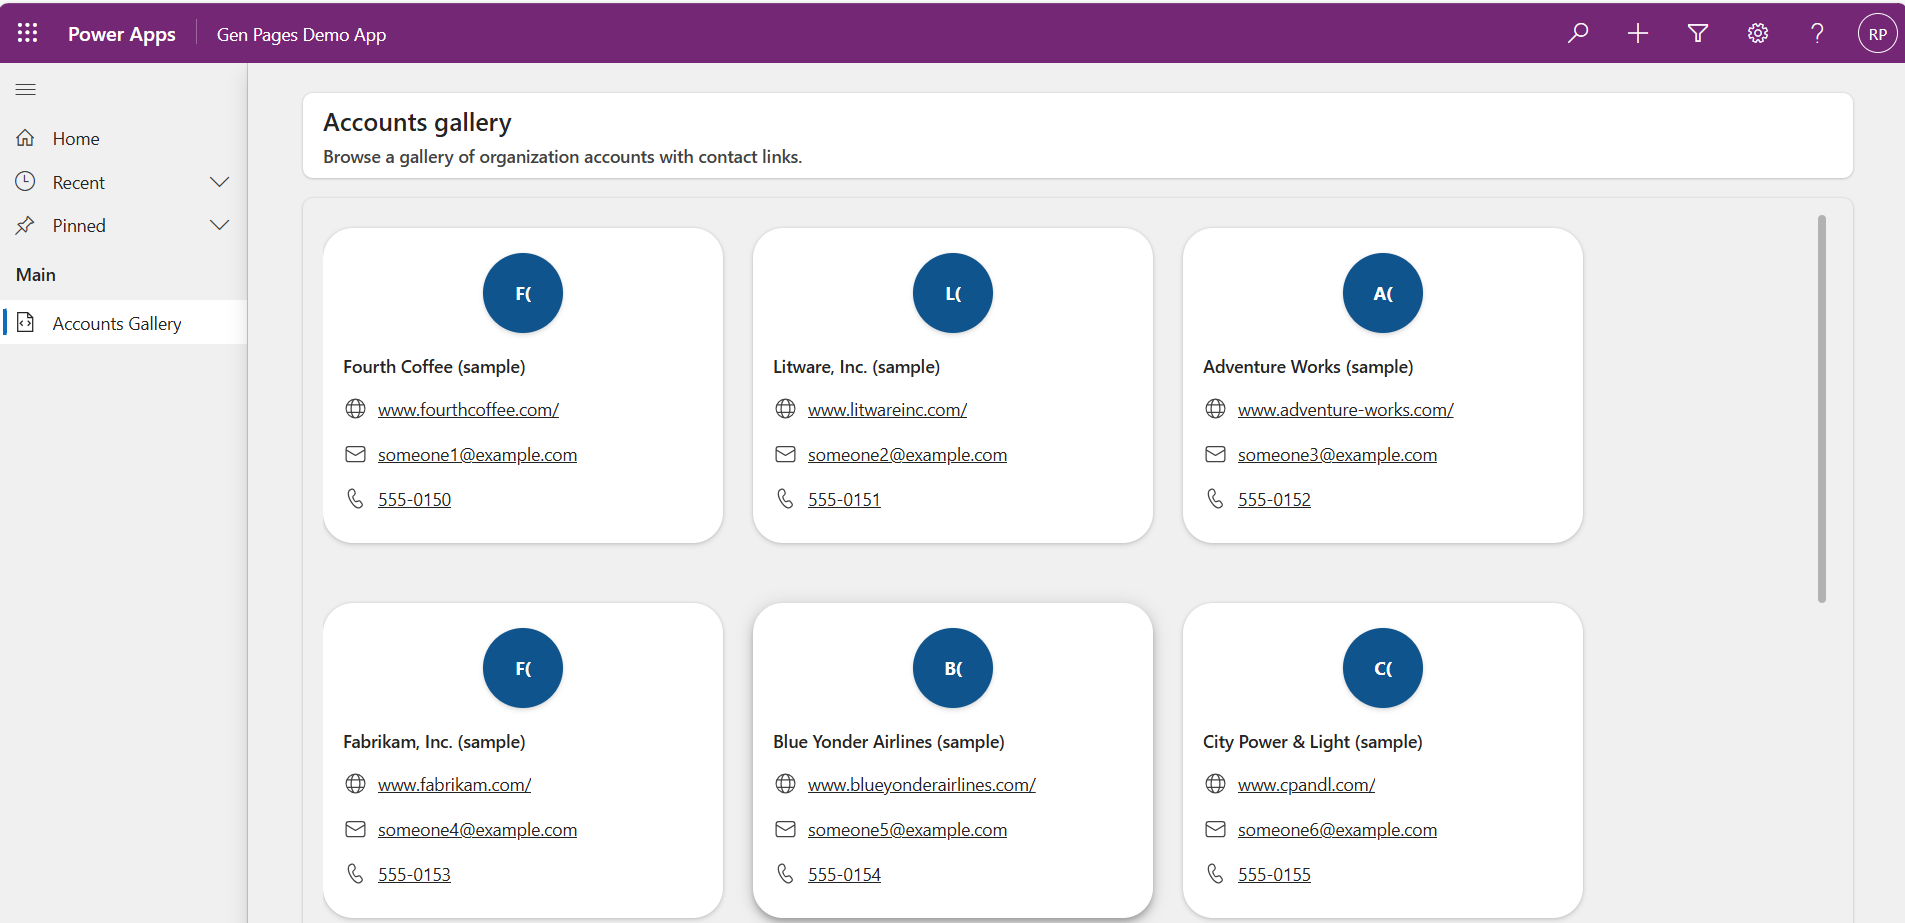The width and height of the screenshot is (1905, 923).
Task: Click the RP account avatar
Action: pyautogui.click(x=1877, y=33)
